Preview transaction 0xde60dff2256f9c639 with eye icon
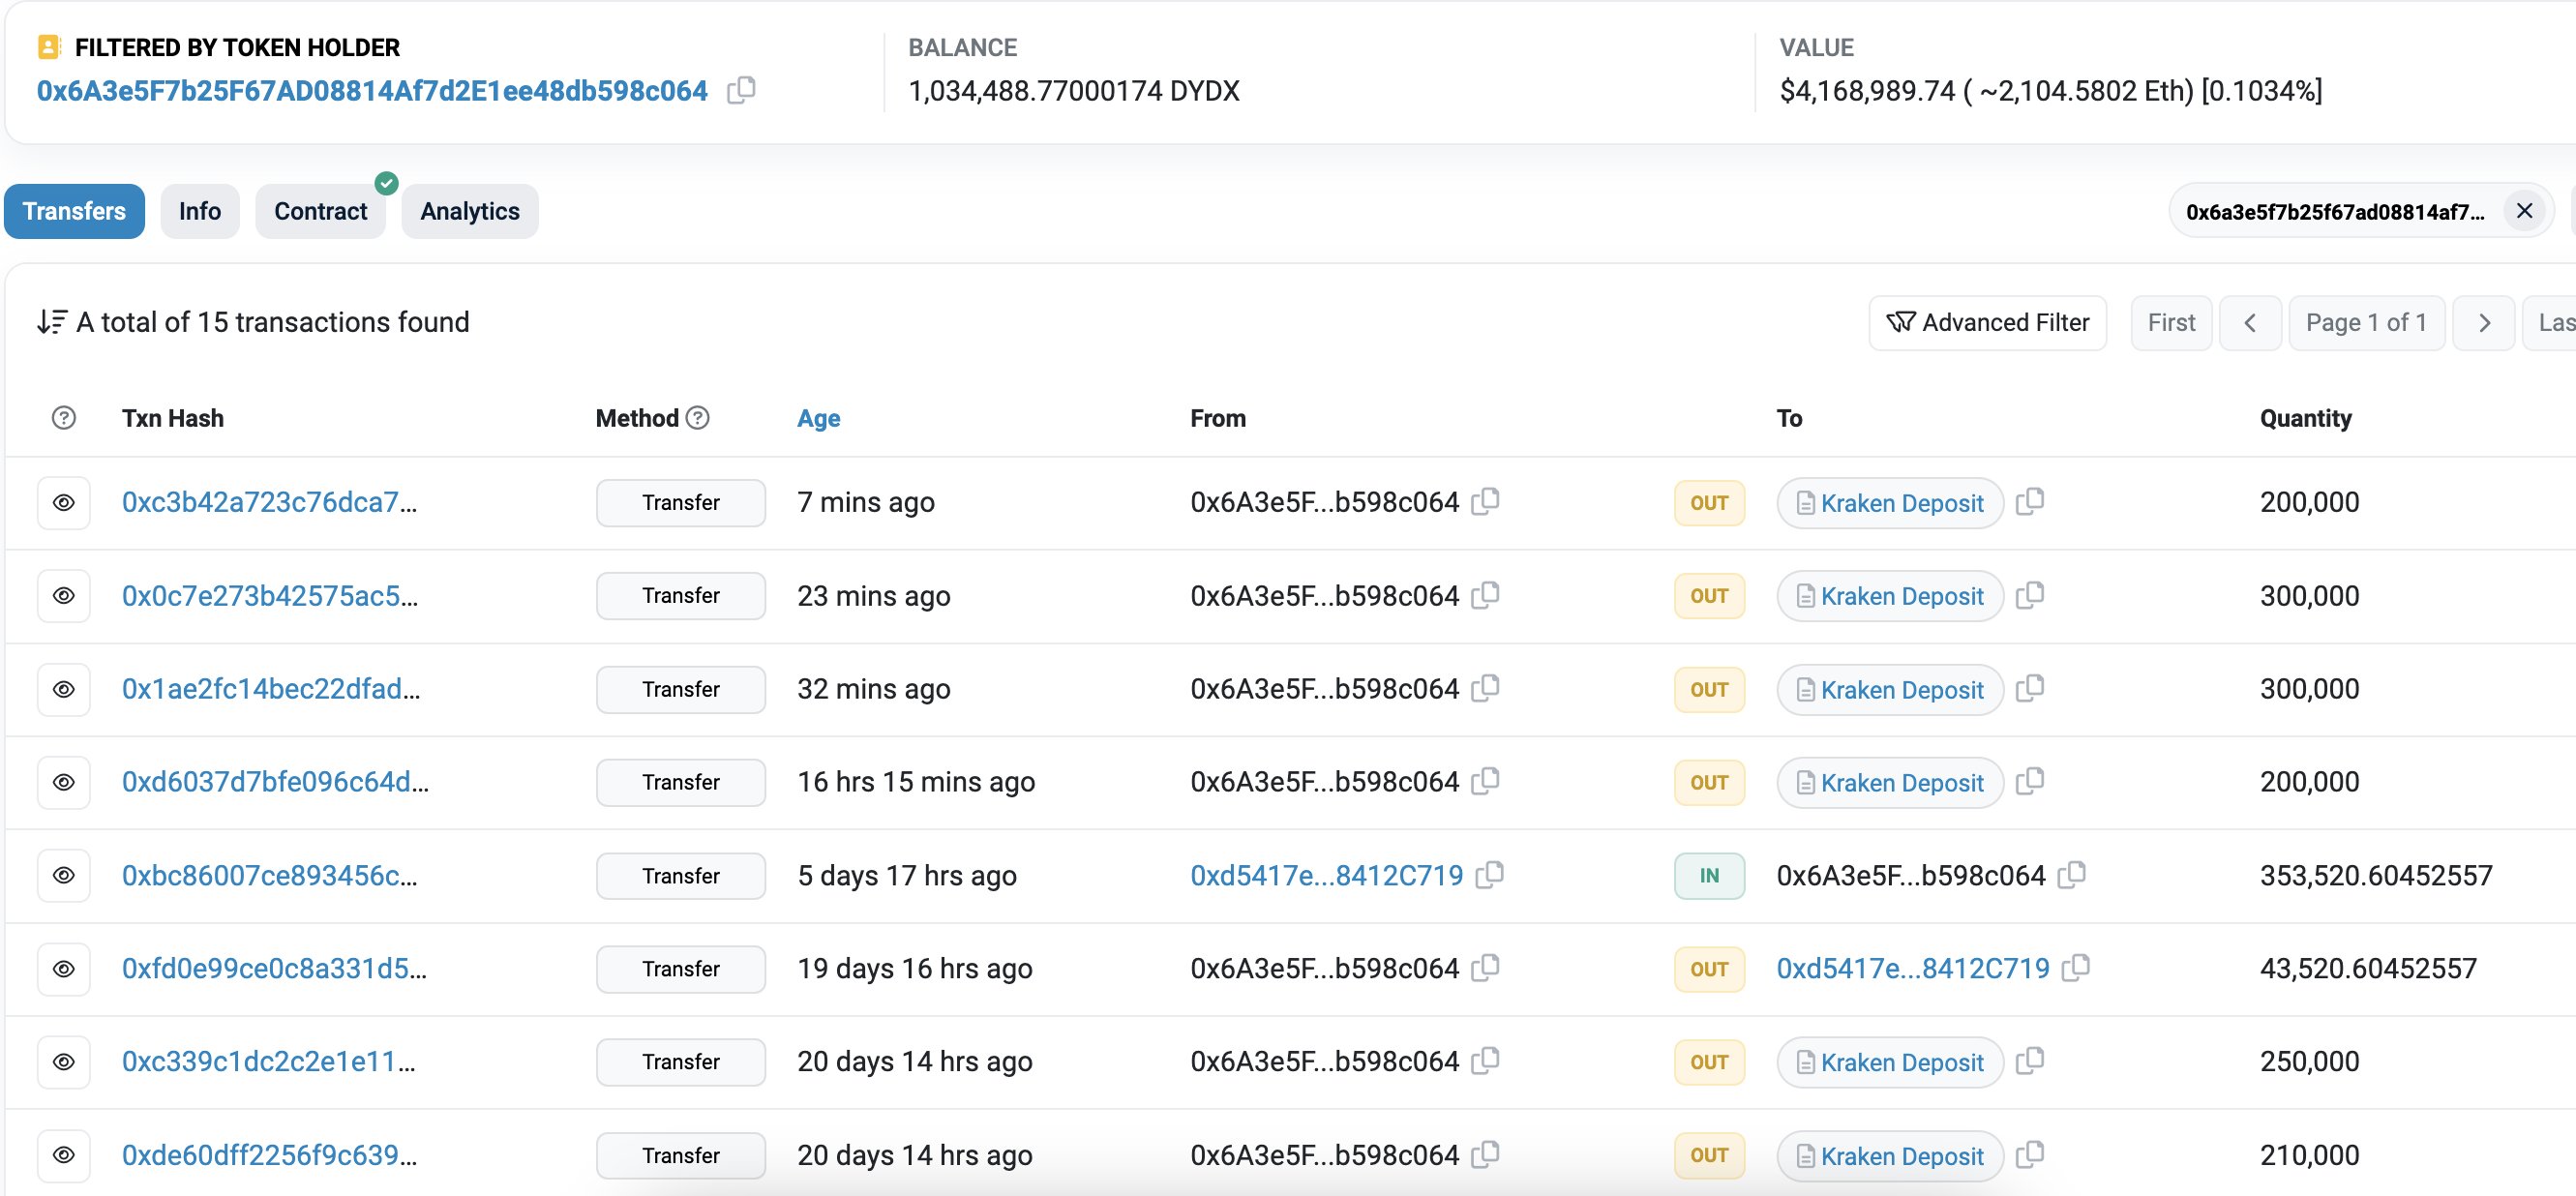The height and width of the screenshot is (1196, 2576). pyautogui.click(x=64, y=1156)
